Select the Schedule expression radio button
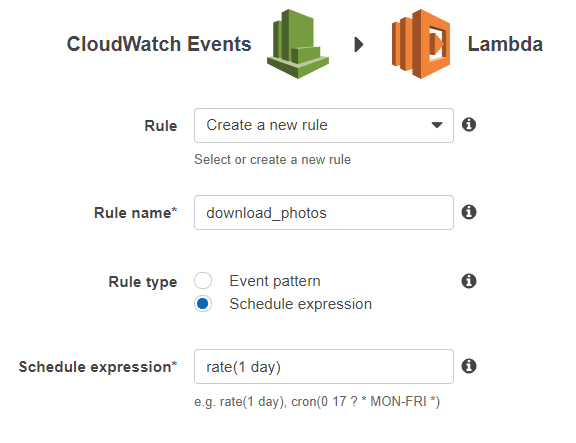 (x=203, y=303)
